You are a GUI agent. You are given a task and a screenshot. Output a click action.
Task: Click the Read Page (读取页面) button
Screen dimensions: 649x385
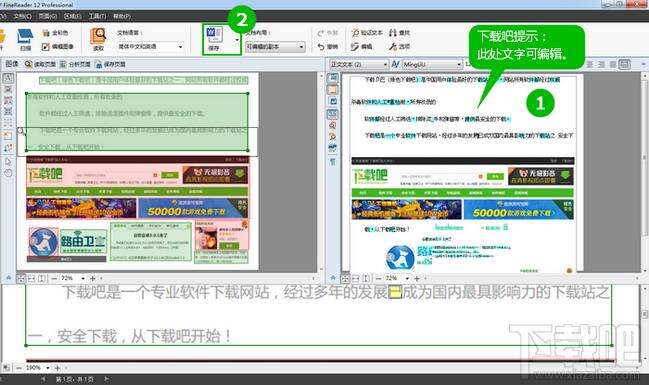40,64
